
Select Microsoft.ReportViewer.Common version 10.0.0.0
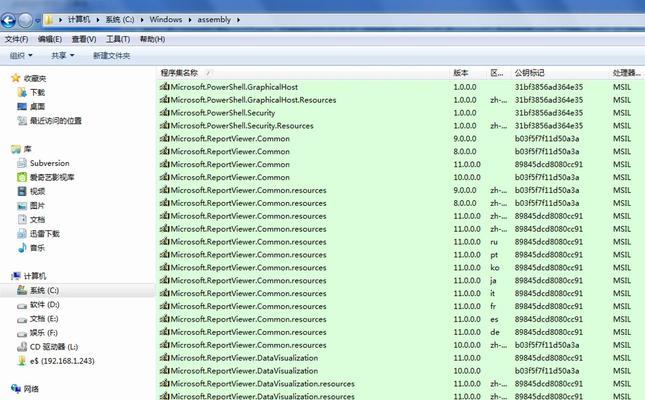pos(400,177)
